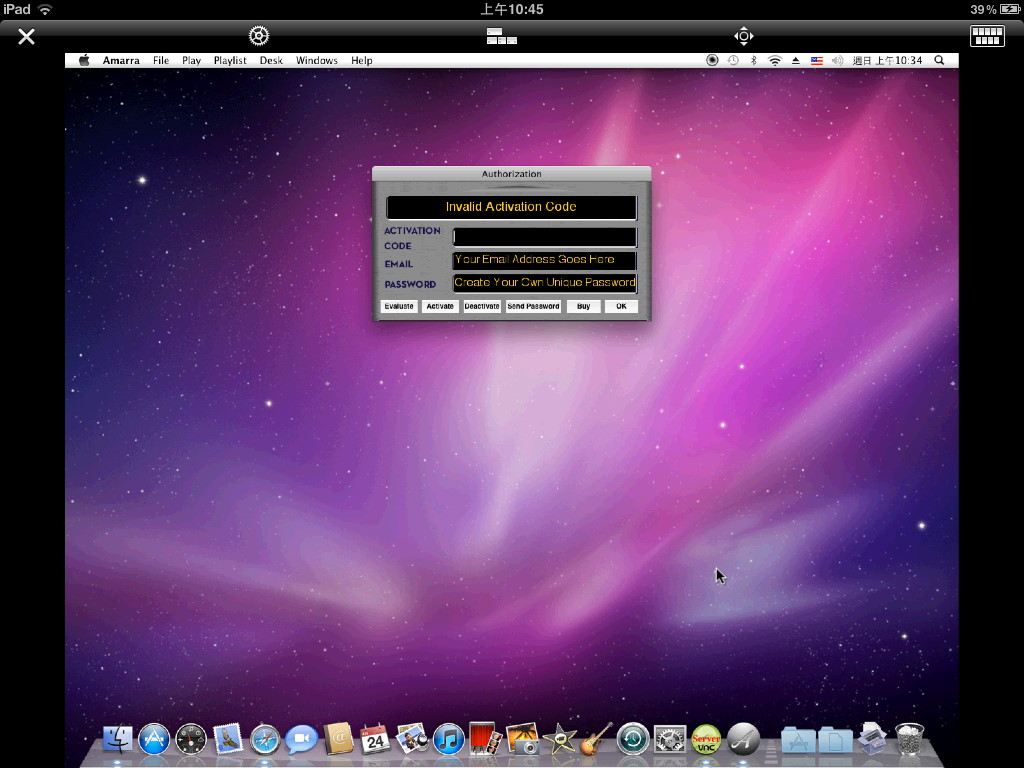
Task: Open the Desk menu
Action: [x=271, y=60]
